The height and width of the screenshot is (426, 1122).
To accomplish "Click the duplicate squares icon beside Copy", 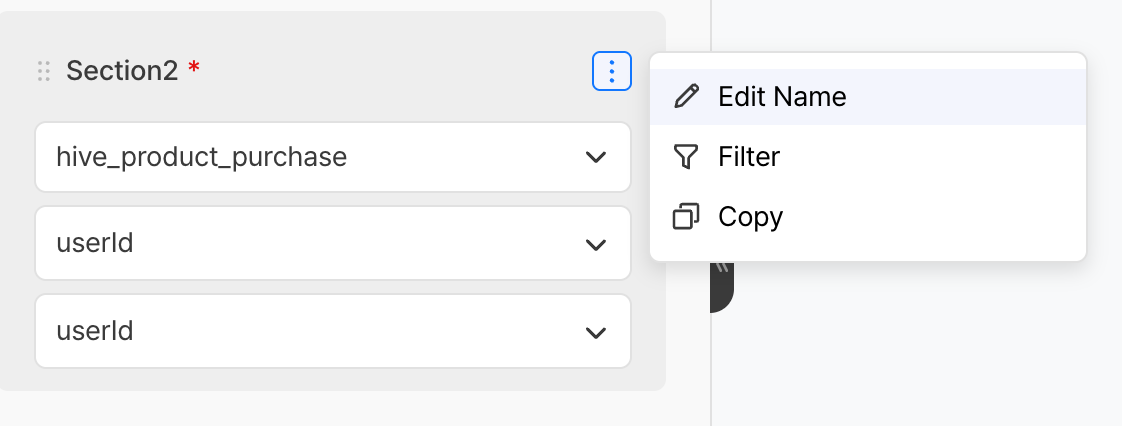I will (x=686, y=217).
